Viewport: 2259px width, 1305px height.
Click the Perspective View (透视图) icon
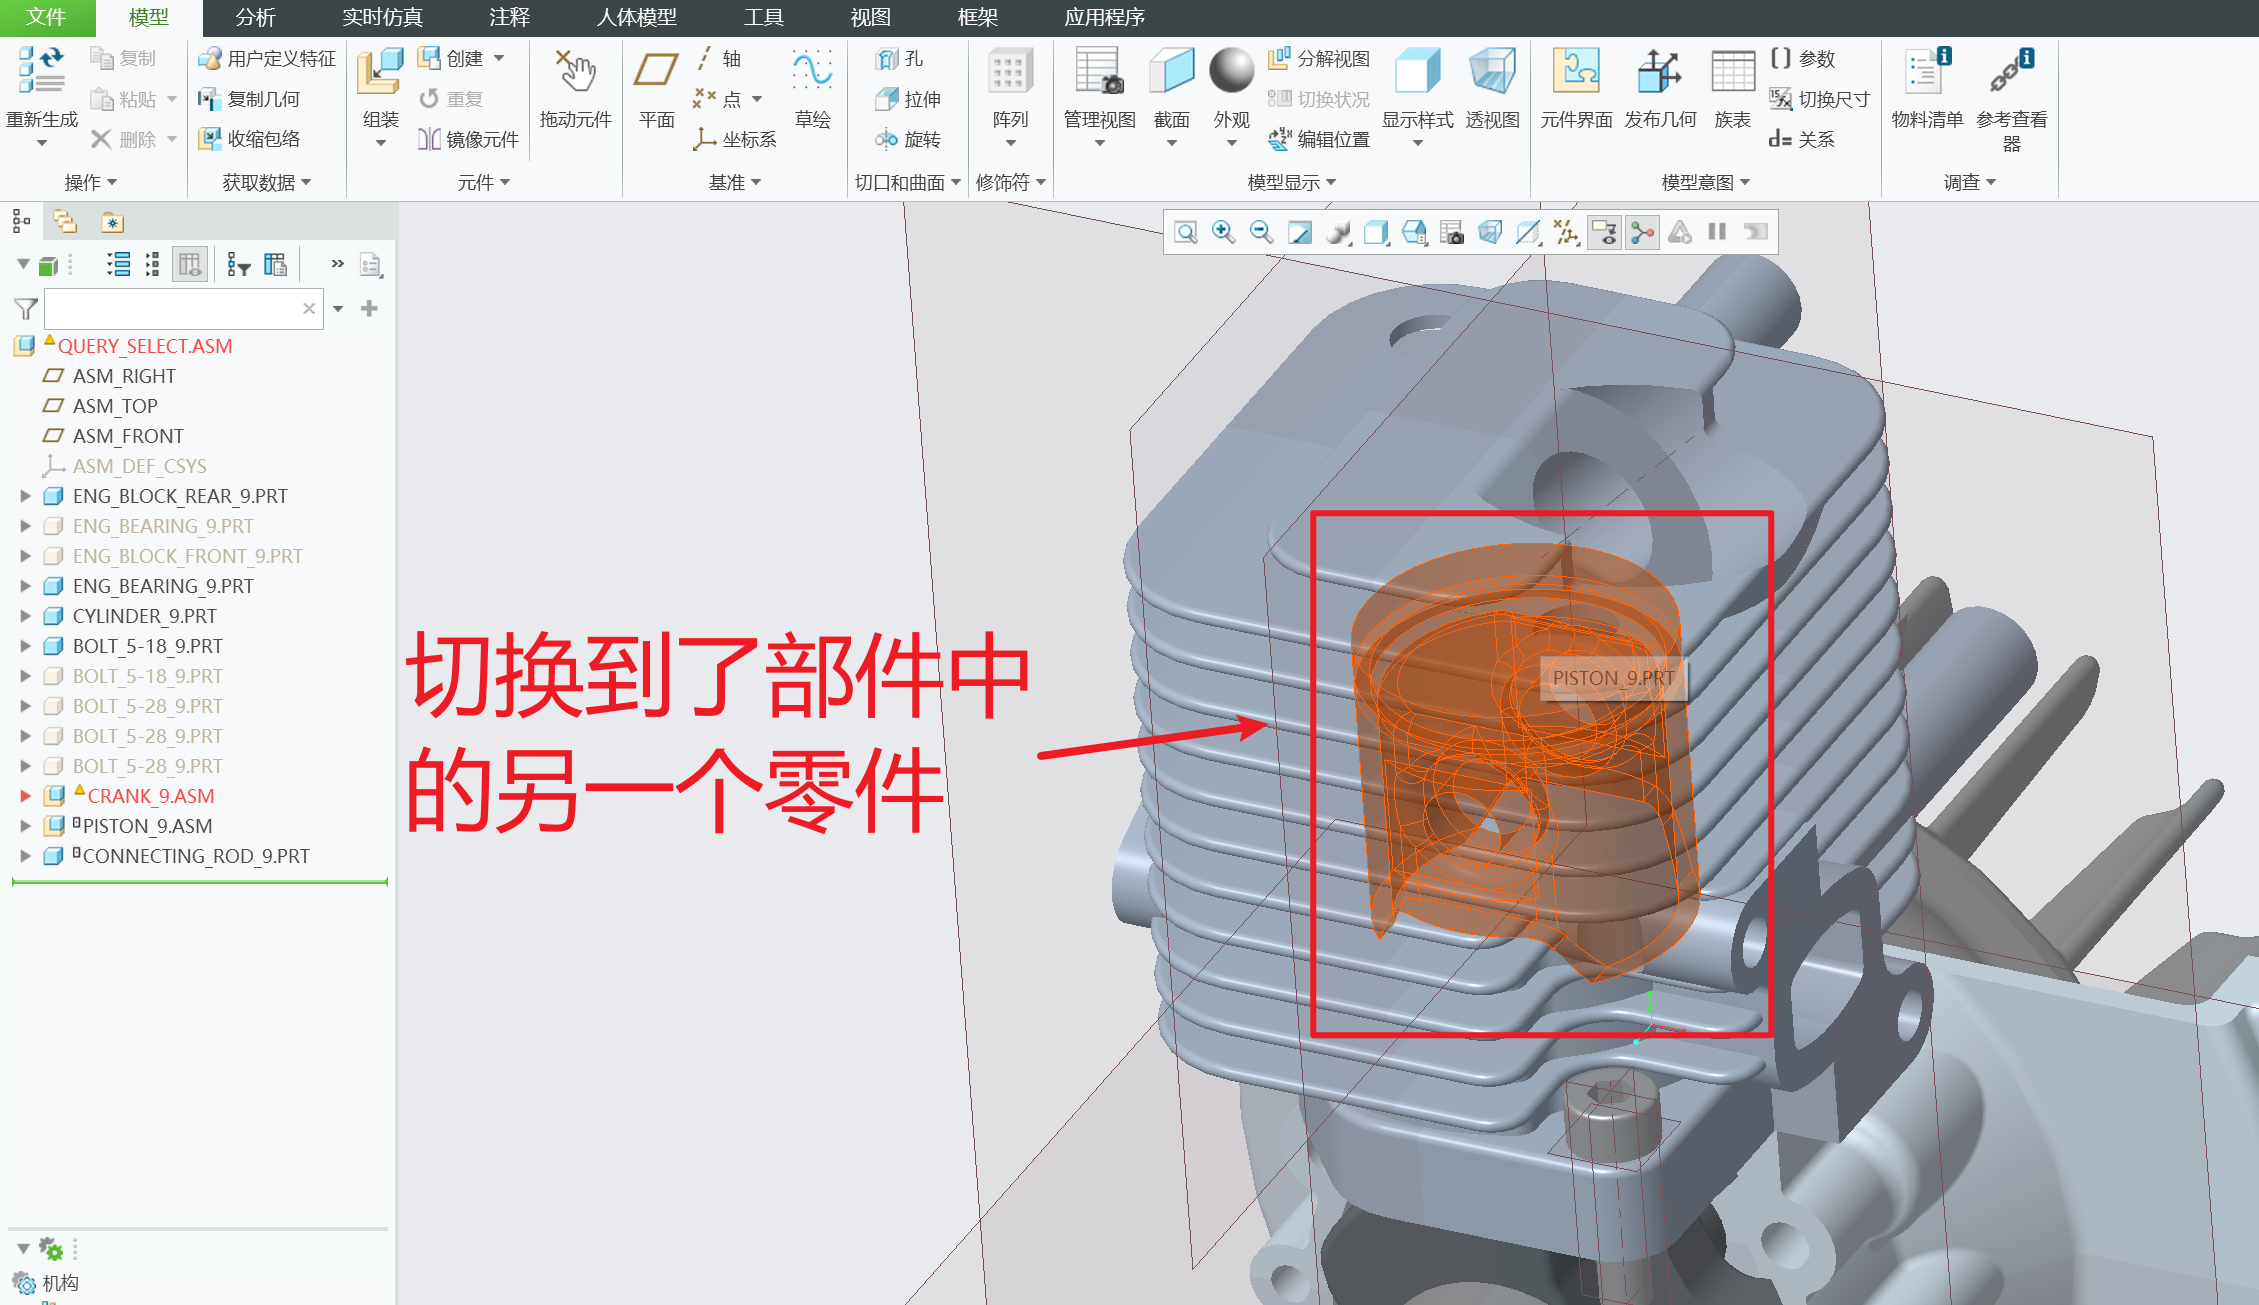pyautogui.click(x=1492, y=72)
